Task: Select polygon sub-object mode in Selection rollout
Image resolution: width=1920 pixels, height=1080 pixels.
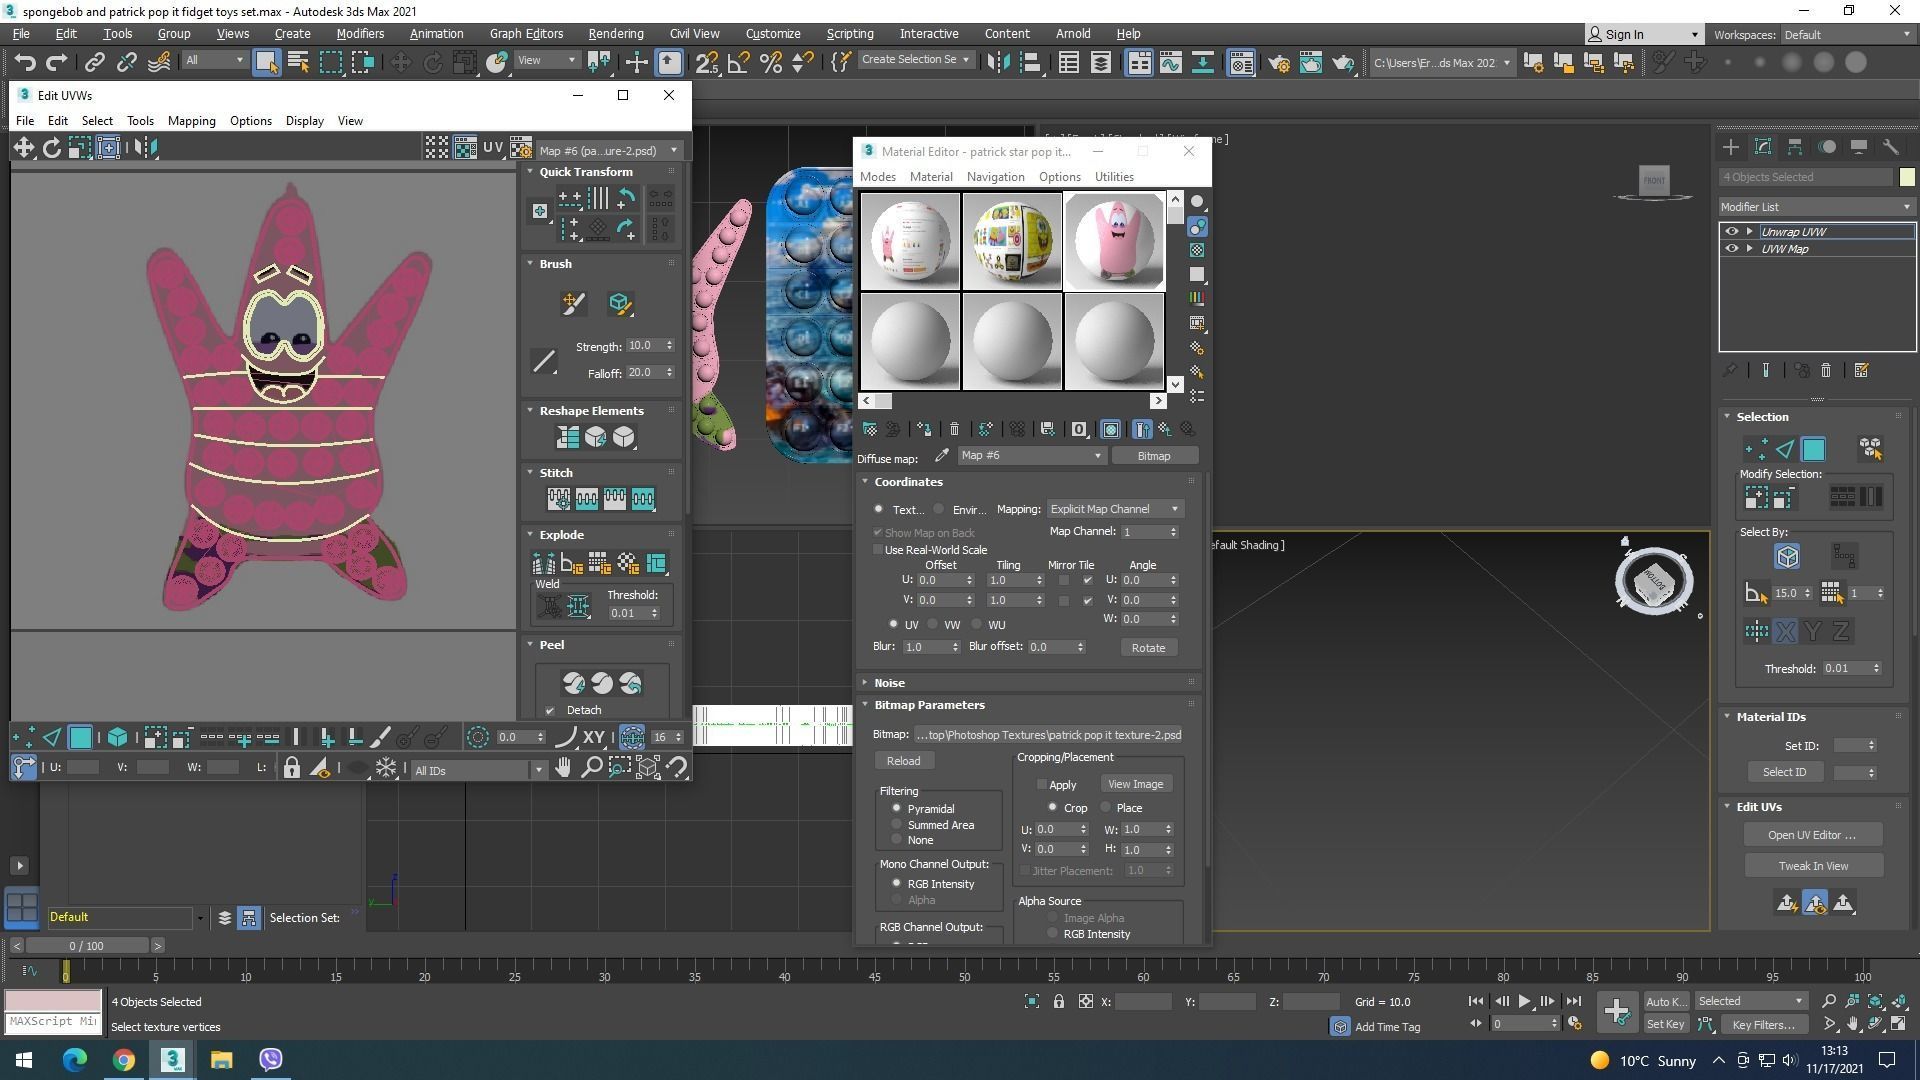Action: (1813, 449)
